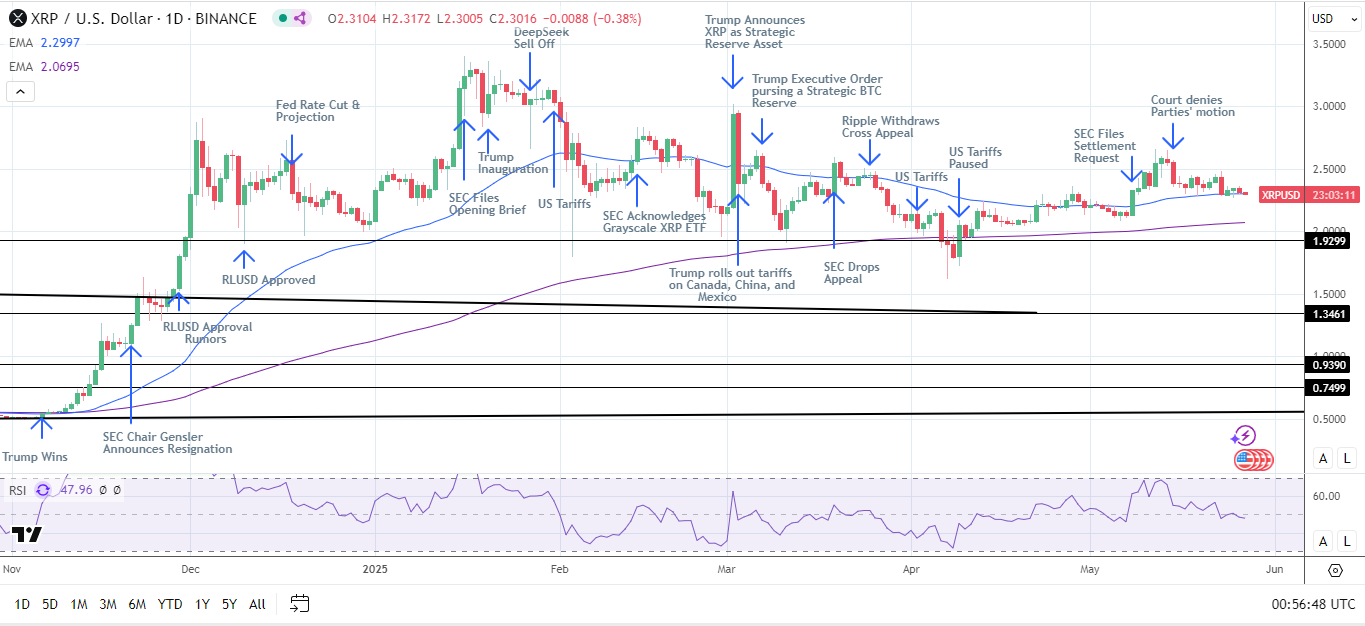Select the YTD time range

(170, 604)
